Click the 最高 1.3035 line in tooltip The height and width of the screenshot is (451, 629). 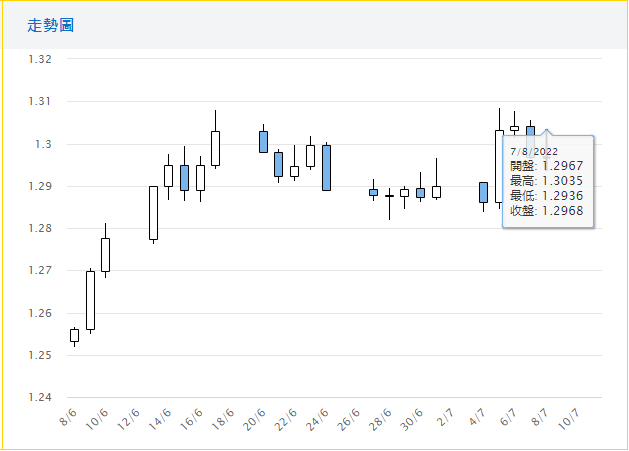(x=546, y=180)
